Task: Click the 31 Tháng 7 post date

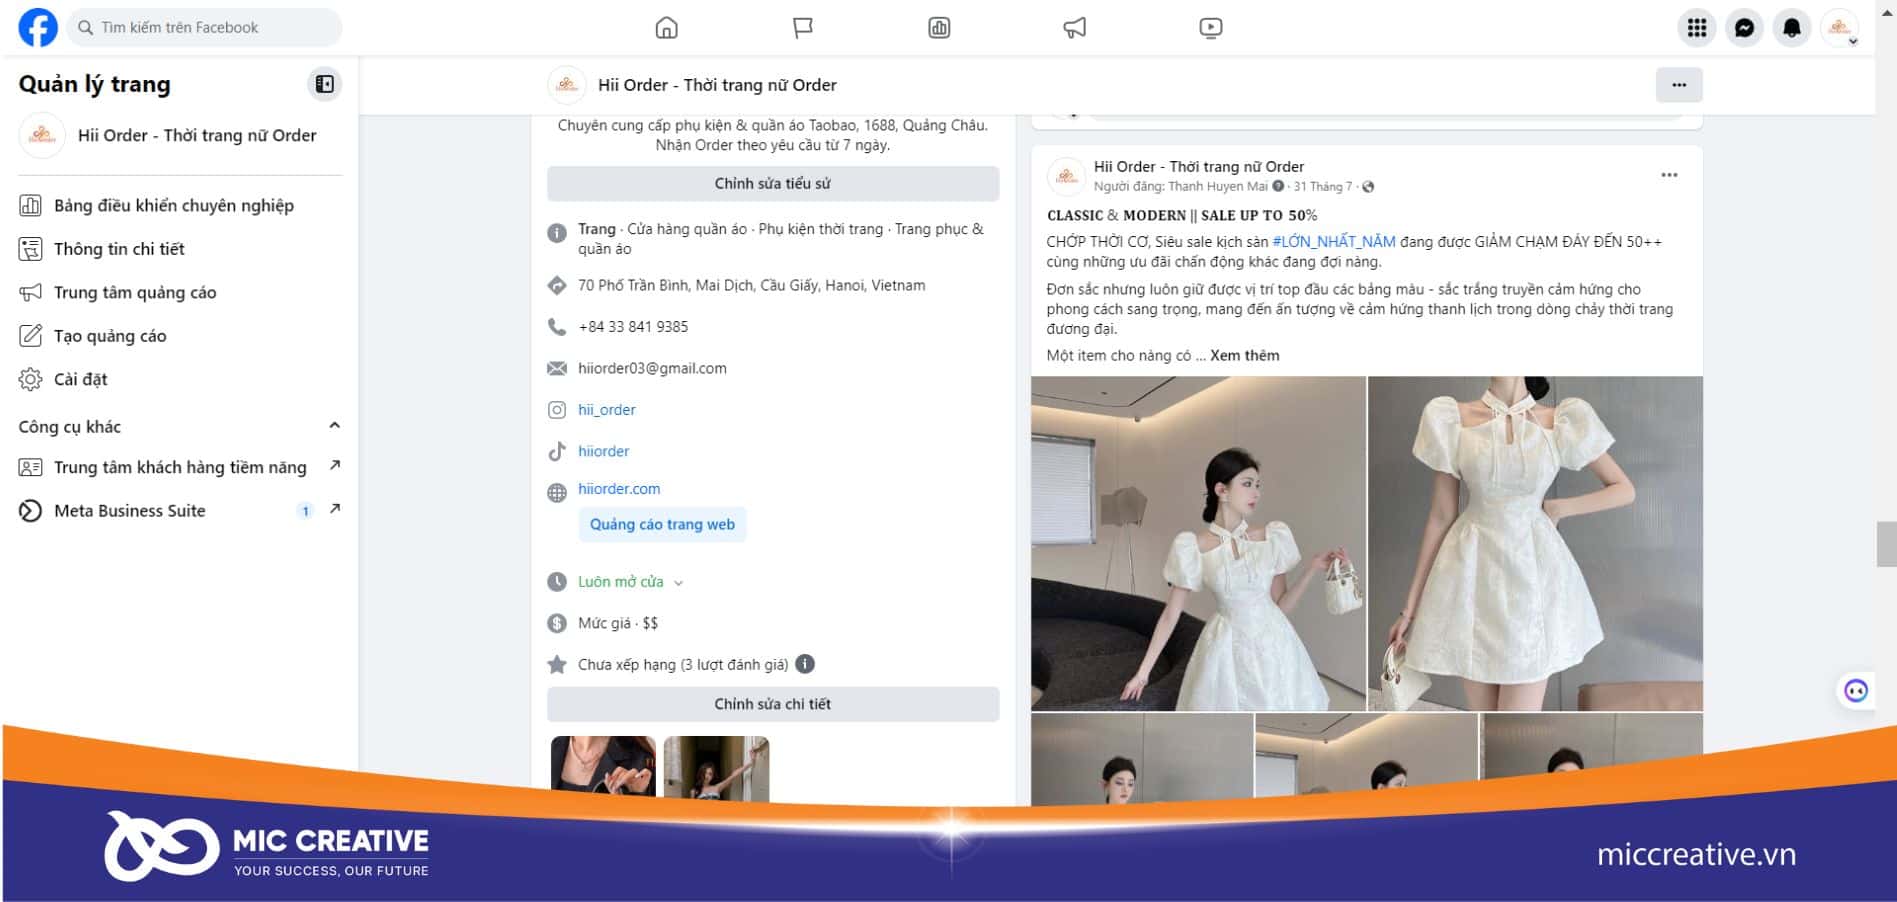Action: tap(1322, 187)
